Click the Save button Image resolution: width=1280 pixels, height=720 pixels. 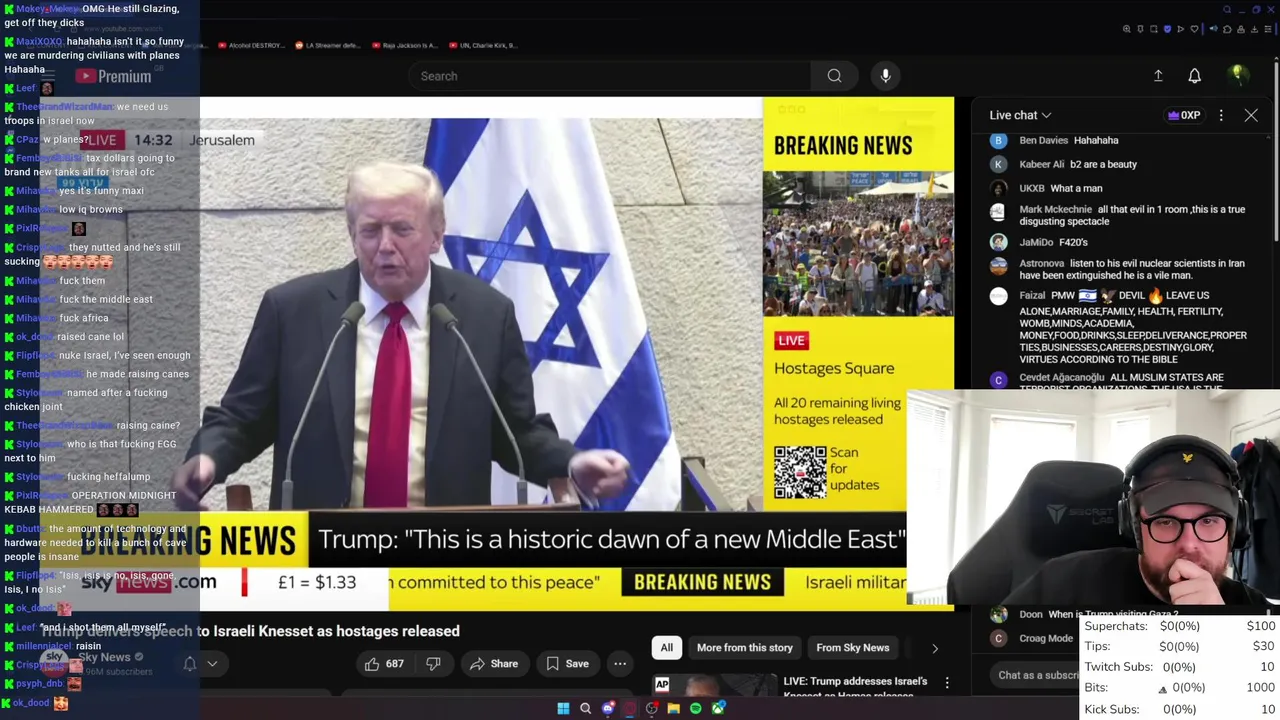click(x=567, y=664)
